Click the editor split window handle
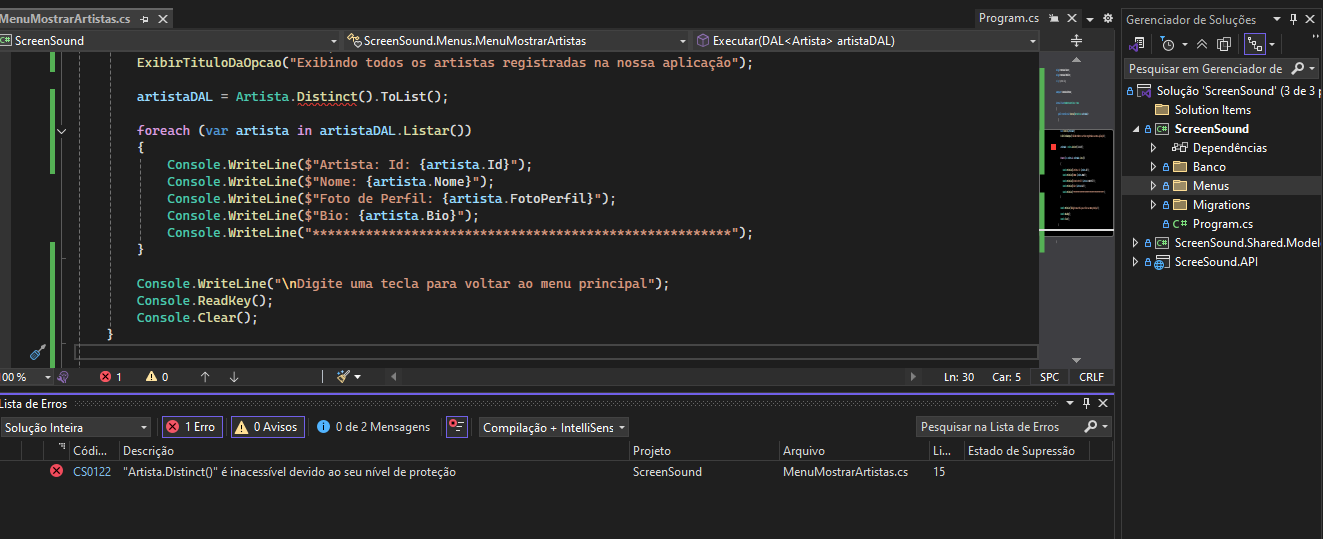The image size is (1323, 539). (x=1077, y=41)
